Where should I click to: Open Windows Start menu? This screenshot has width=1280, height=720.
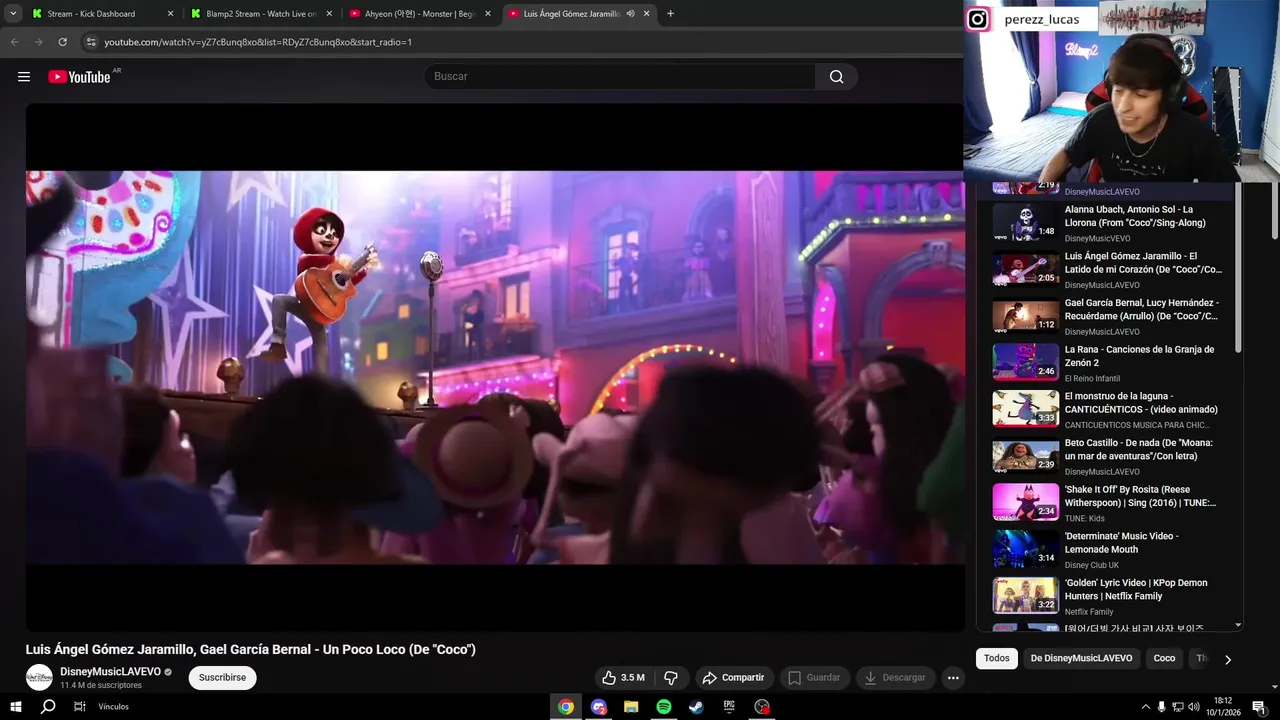15,707
